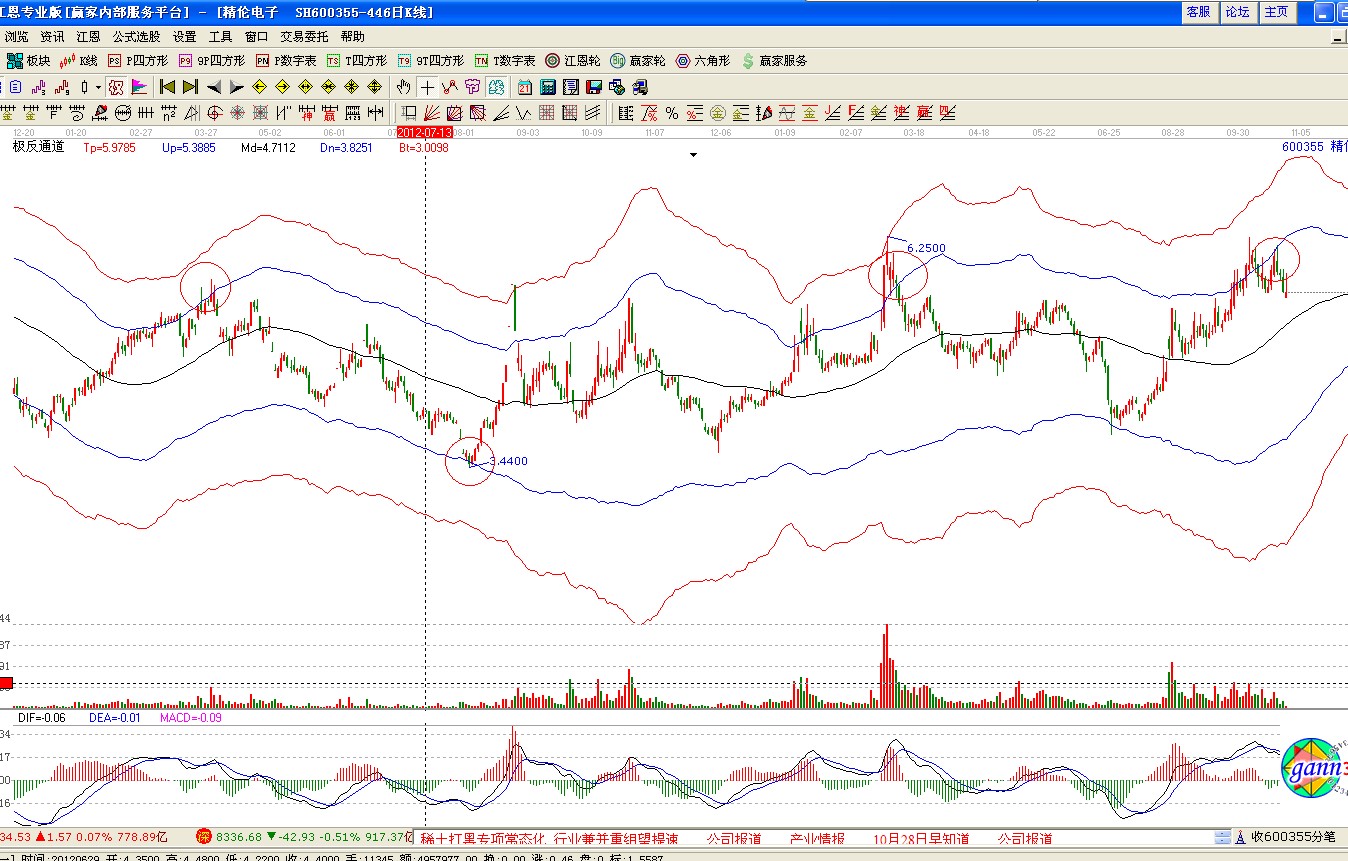This screenshot has width=1348, height=861.
Task: Open the 交易委托 menu
Action: 303,36
